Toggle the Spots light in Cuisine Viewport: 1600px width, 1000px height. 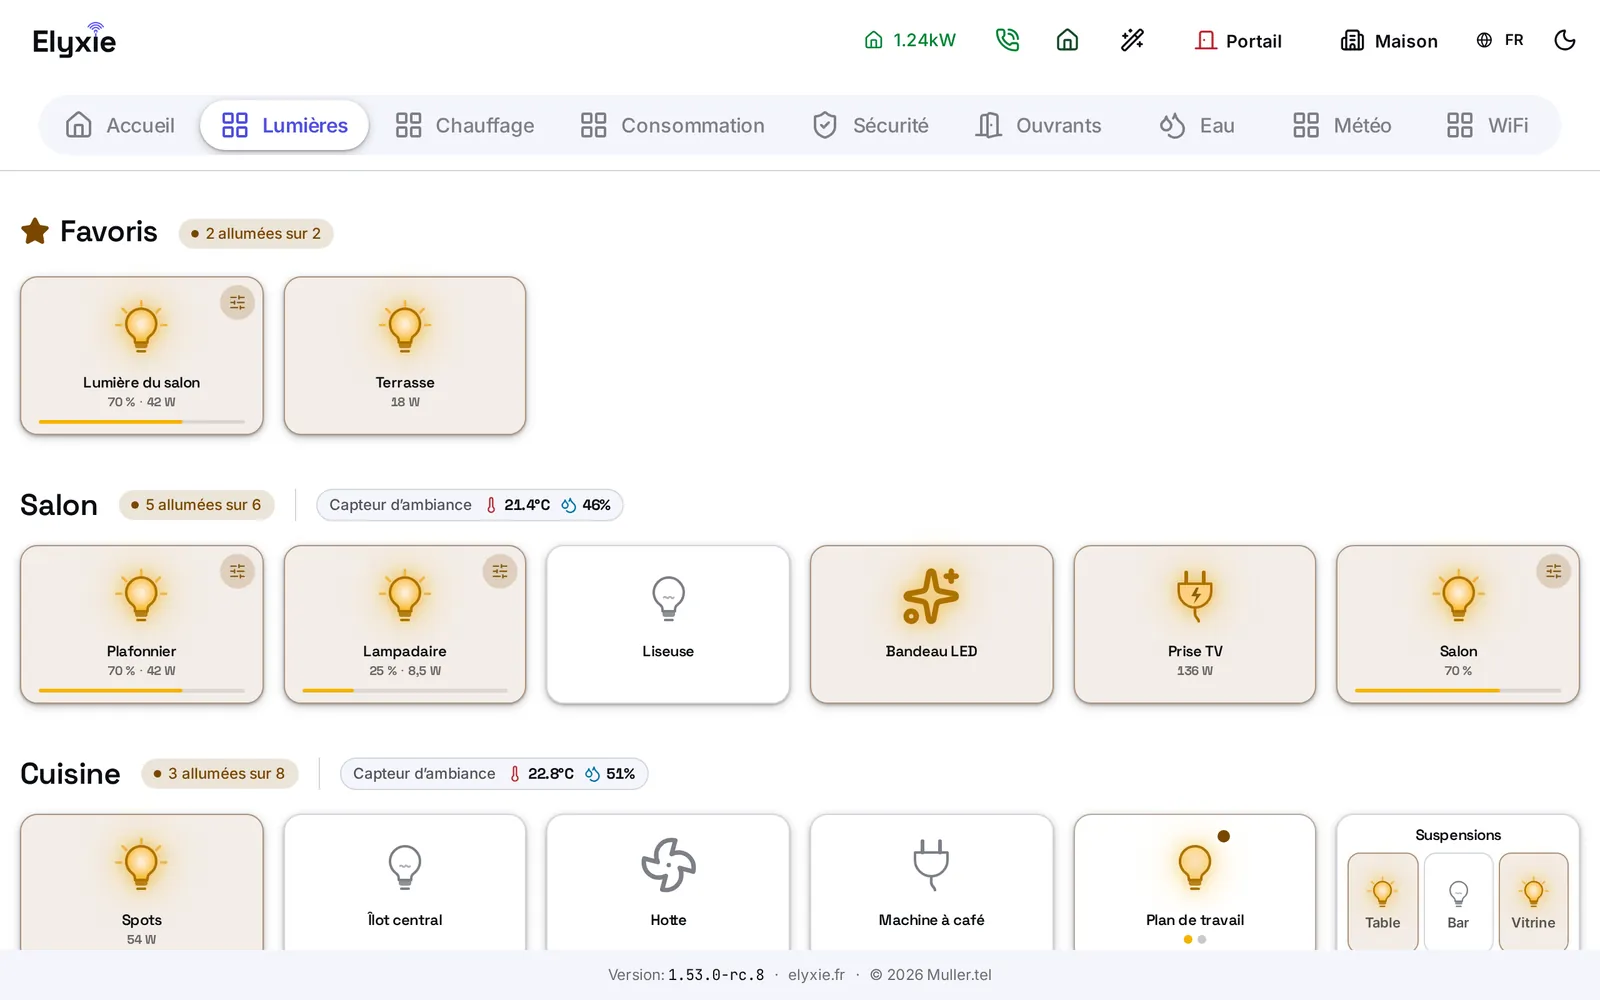[x=142, y=884]
